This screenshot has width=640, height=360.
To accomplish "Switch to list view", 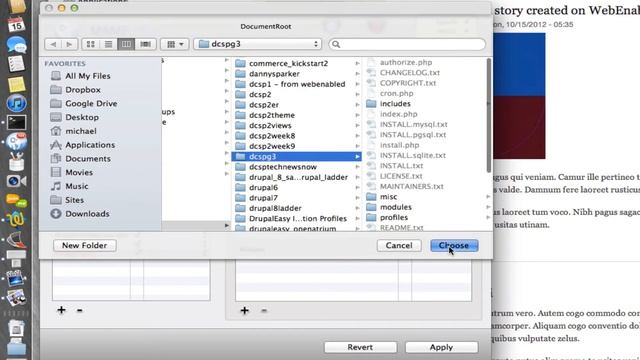I will point(108,44).
